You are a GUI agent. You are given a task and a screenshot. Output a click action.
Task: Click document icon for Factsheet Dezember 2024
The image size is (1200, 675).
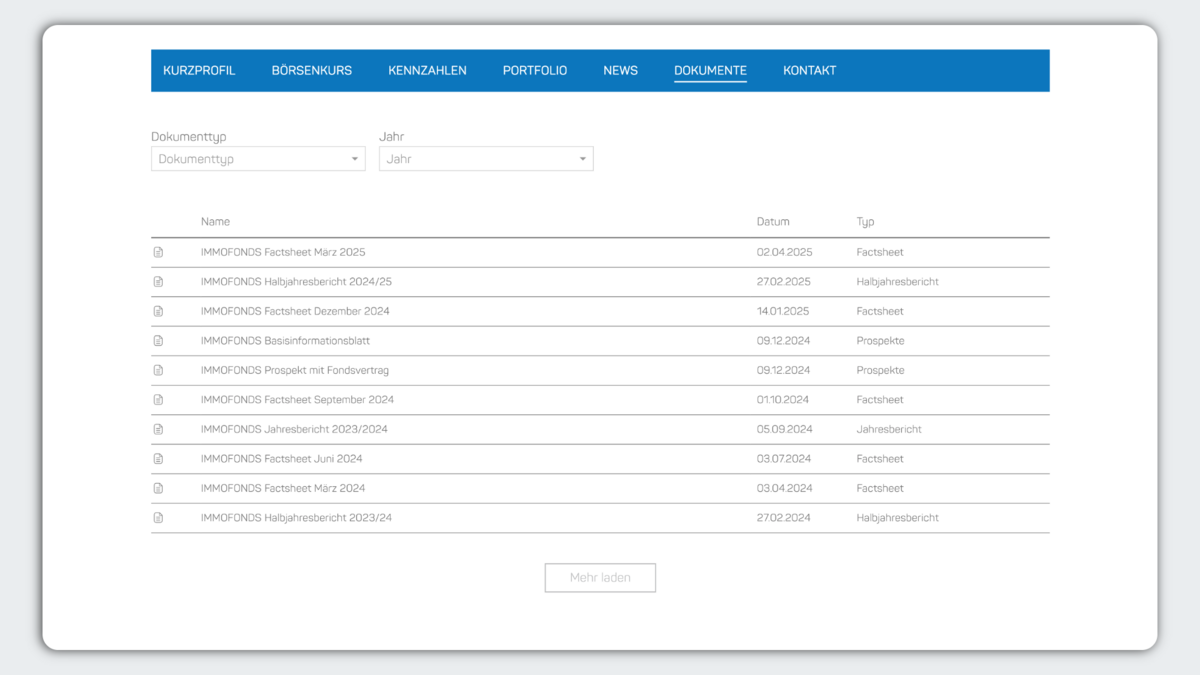[158, 312]
